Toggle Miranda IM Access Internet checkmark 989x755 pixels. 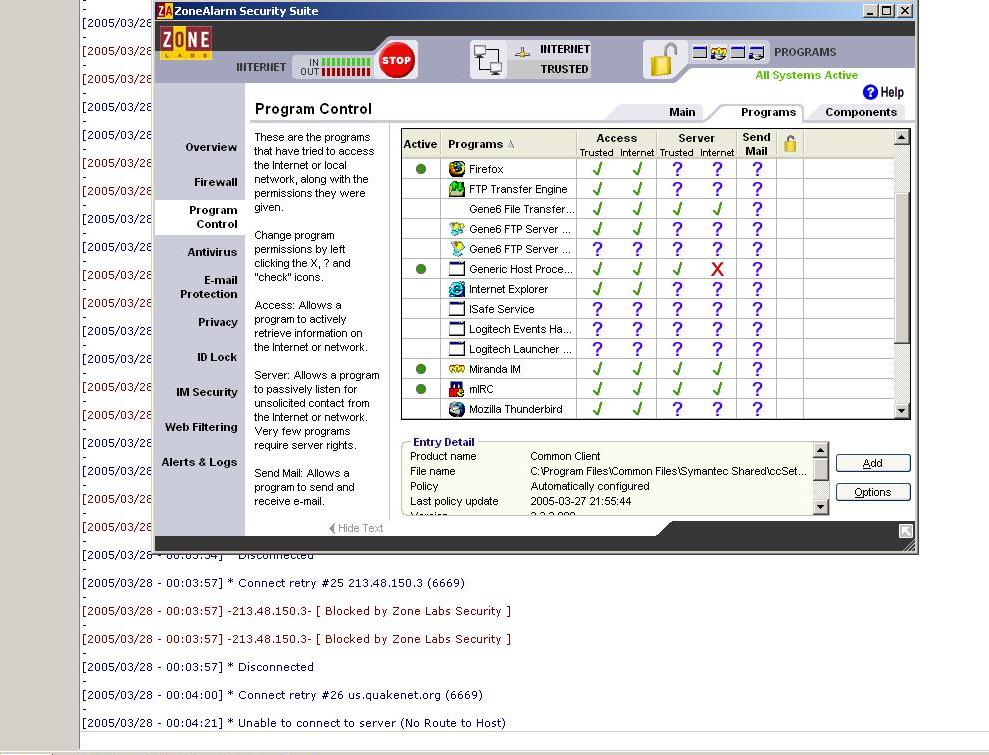[637, 369]
